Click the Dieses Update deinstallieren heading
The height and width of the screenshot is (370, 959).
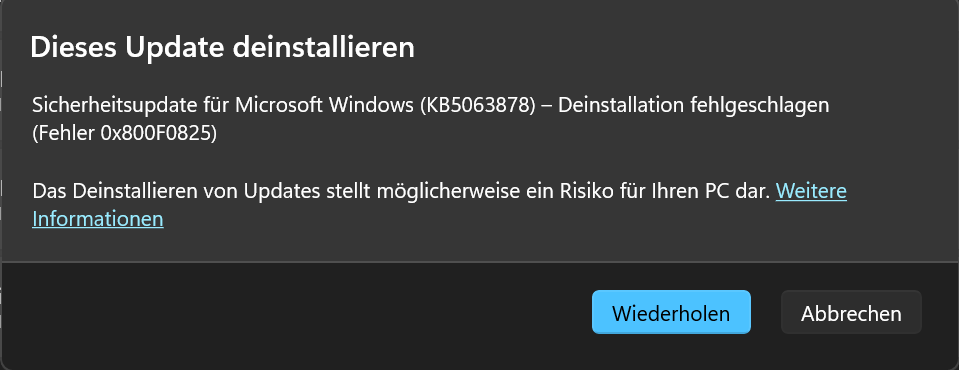pos(223,48)
